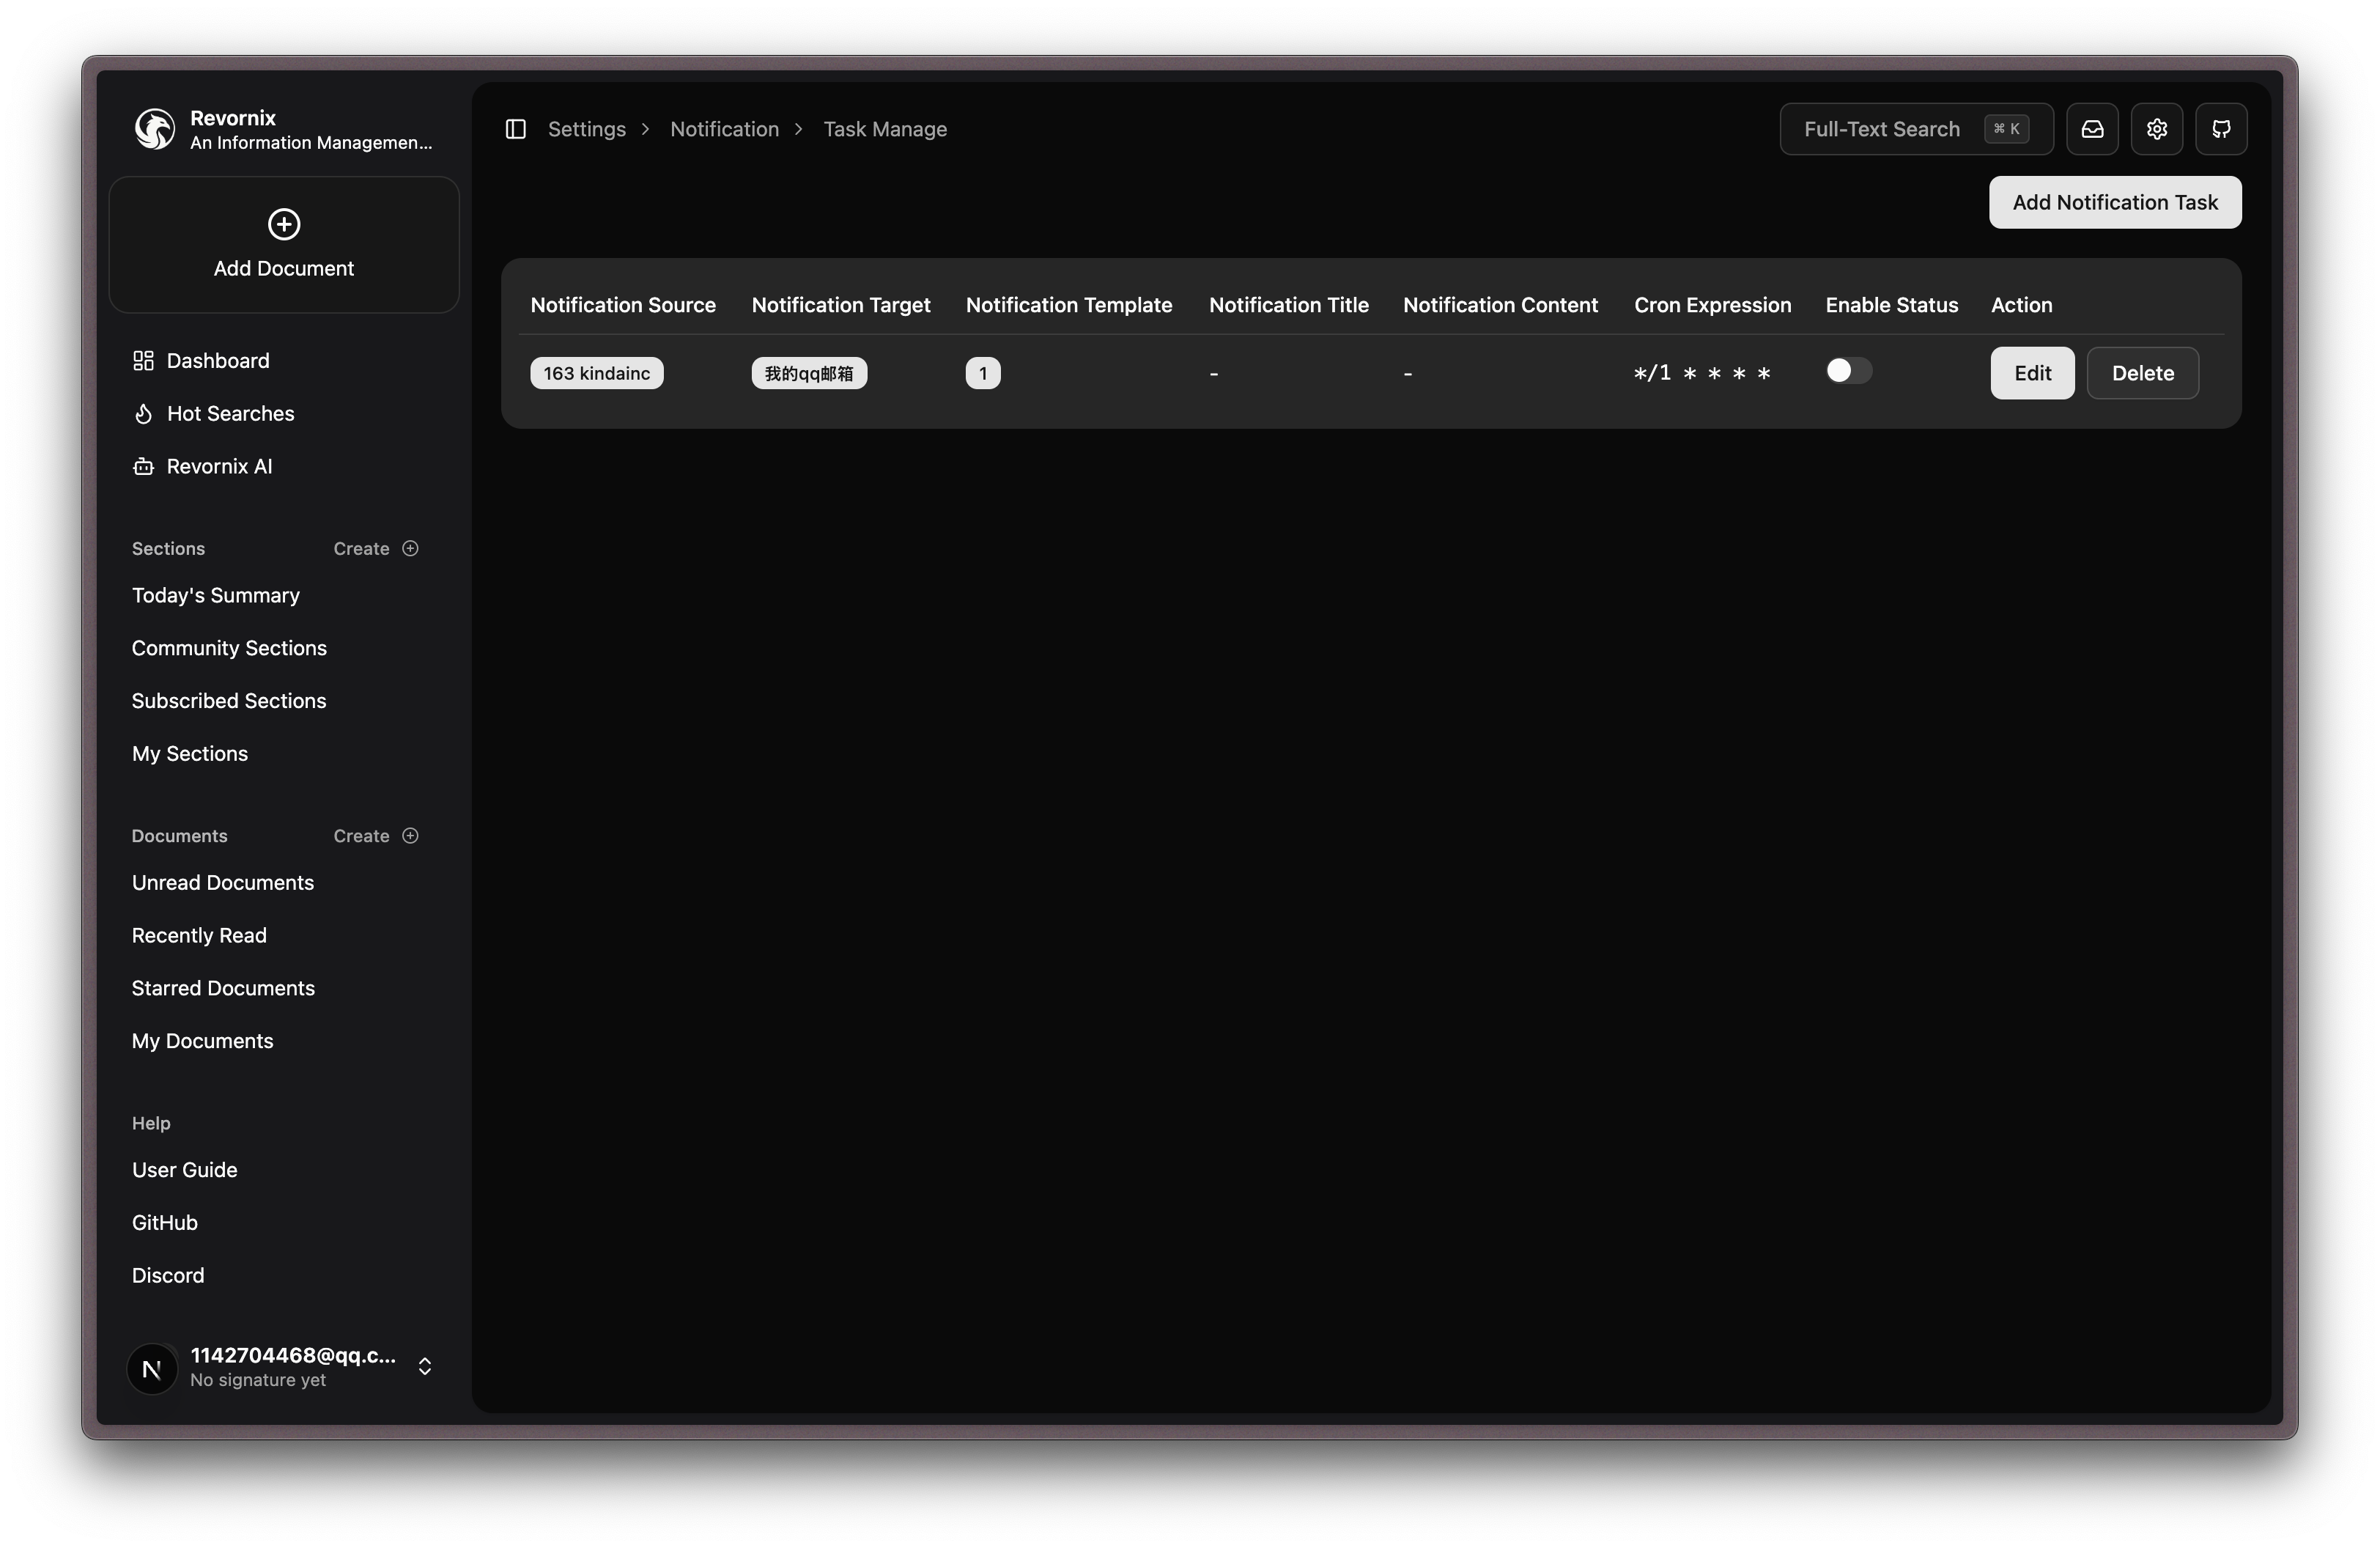Image resolution: width=2380 pixels, height=1548 pixels.
Task: Click the user avatar N icon
Action: [152, 1368]
